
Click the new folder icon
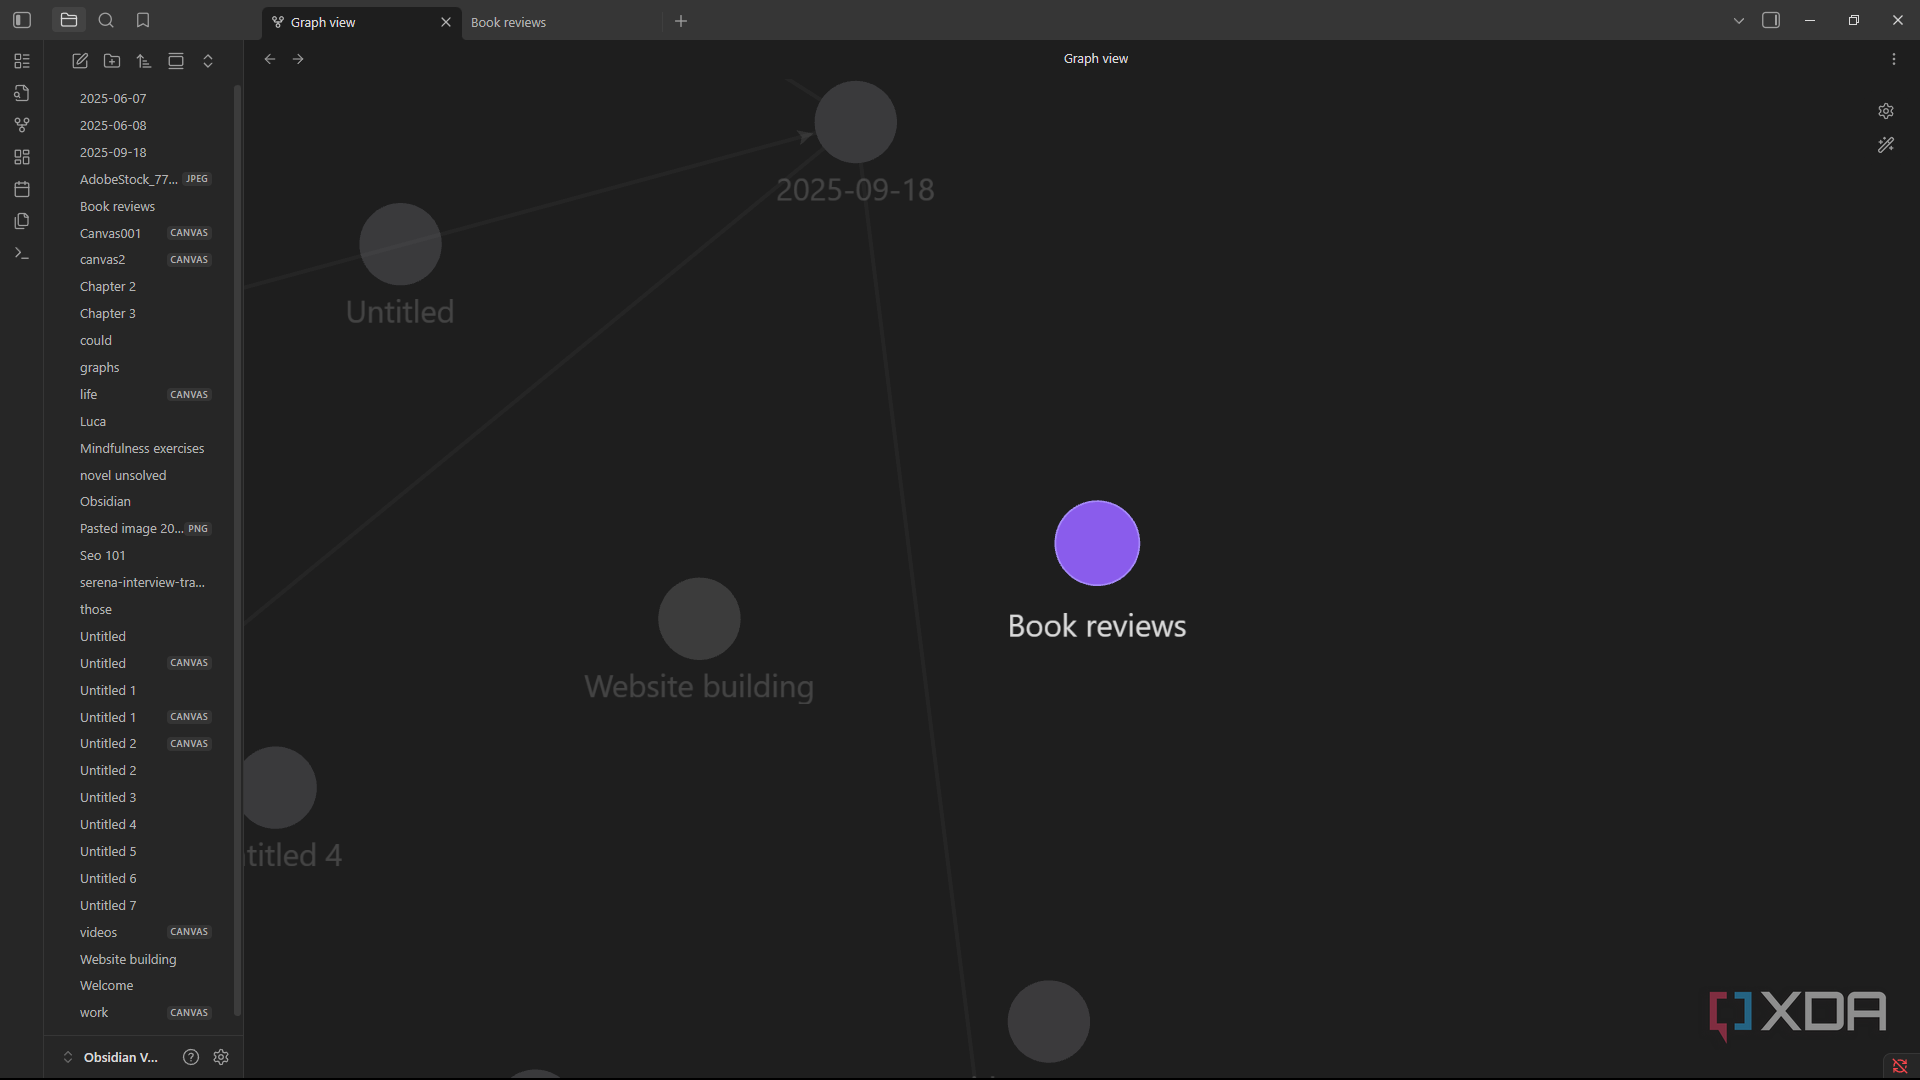pos(112,61)
